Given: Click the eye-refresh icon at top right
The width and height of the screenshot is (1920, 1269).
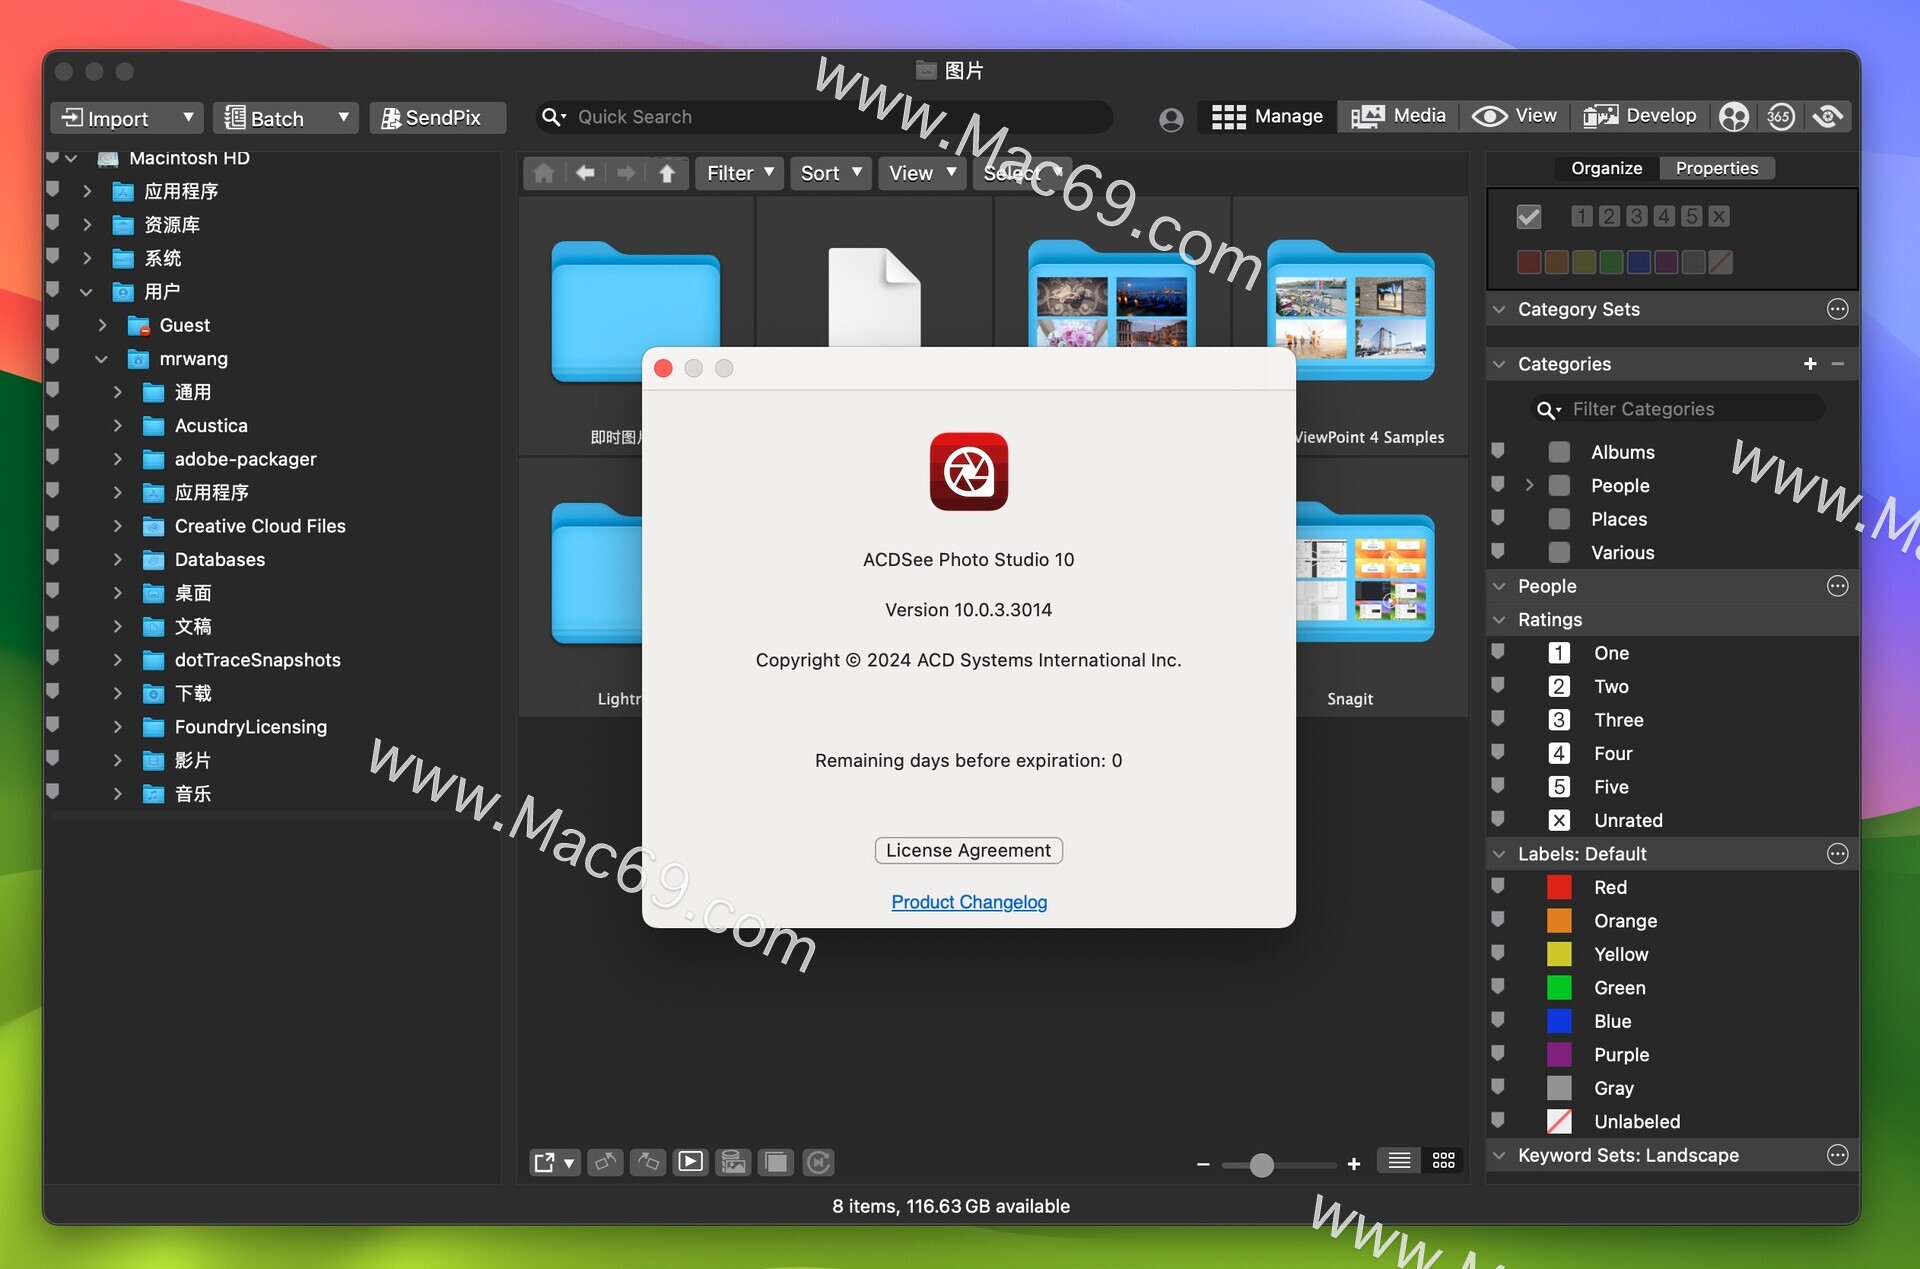Looking at the screenshot, I should 1828,117.
